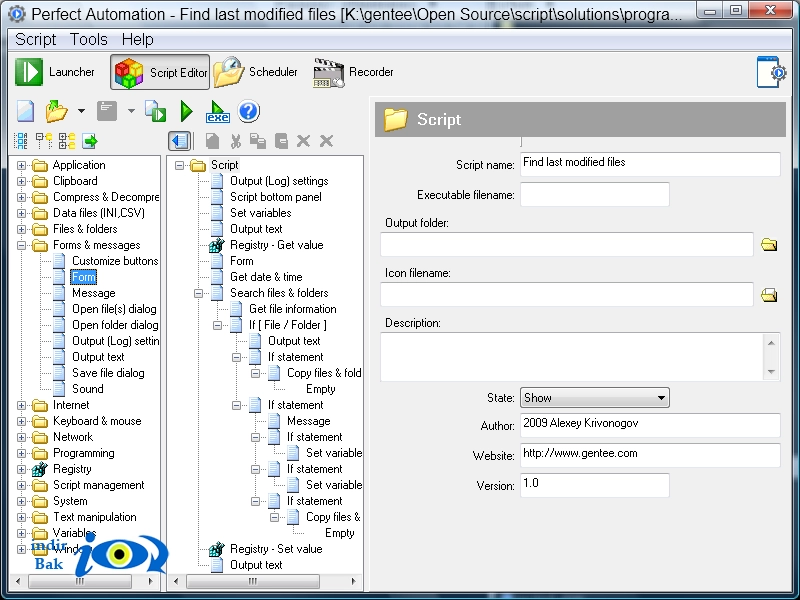Image resolution: width=800 pixels, height=600 pixels.
Task: Click the scissors cut icon
Action: pyautogui.click(x=235, y=141)
